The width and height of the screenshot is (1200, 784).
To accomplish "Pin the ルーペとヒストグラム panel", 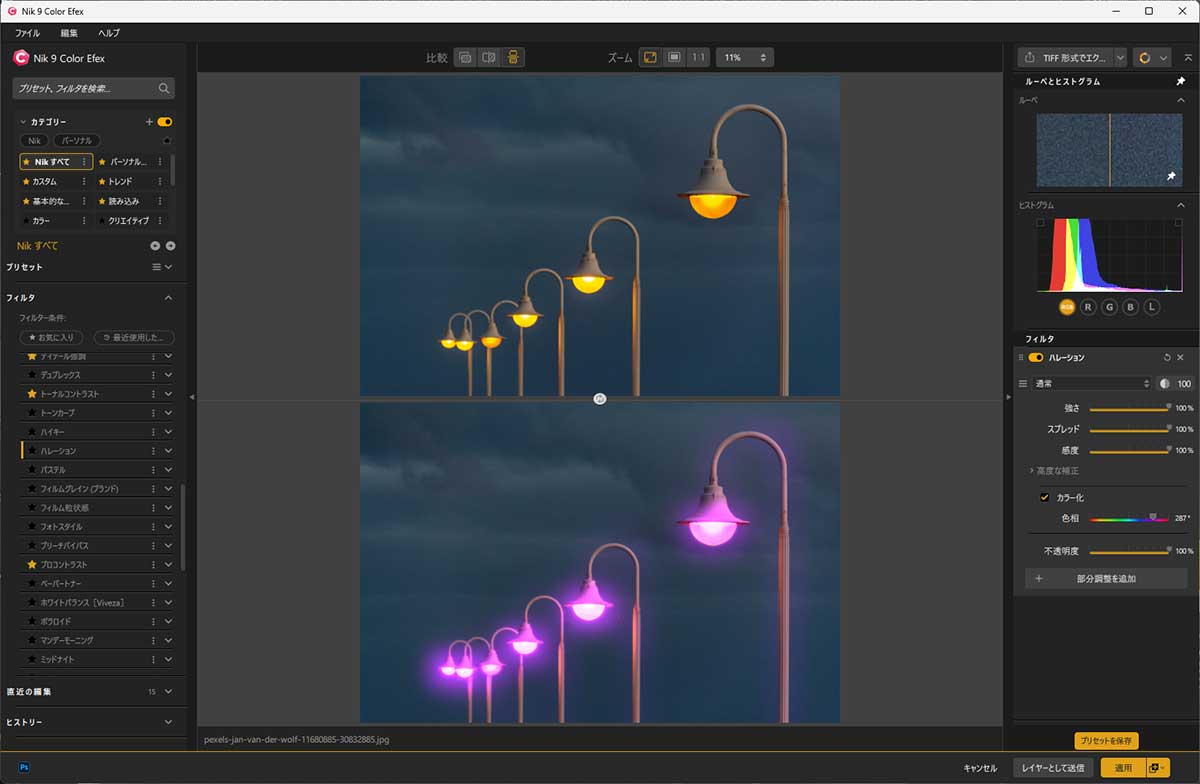I will (x=1180, y=82).
